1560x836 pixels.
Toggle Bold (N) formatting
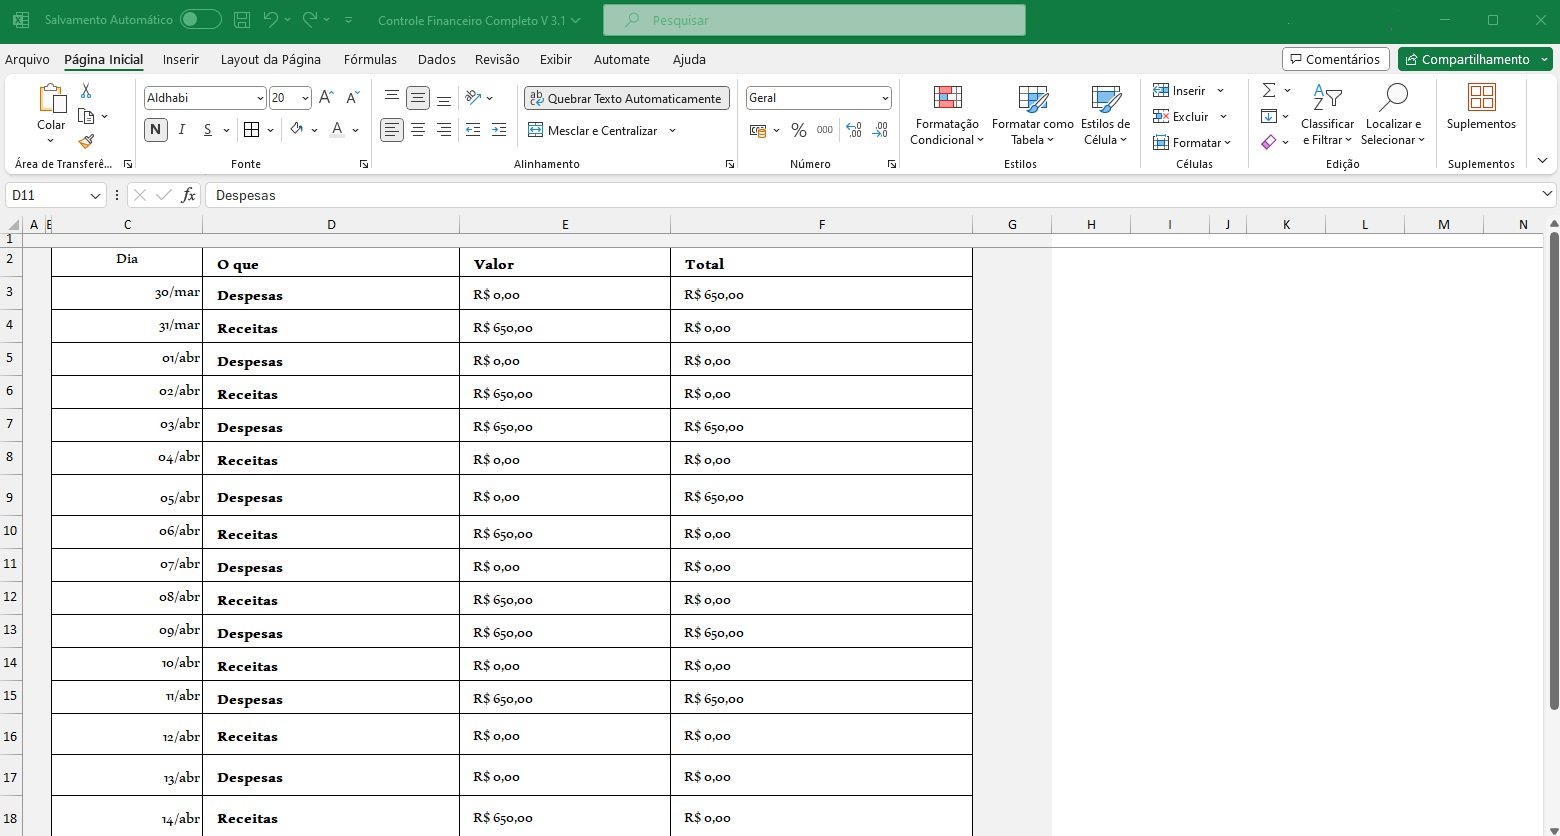[x=155, y=129]
